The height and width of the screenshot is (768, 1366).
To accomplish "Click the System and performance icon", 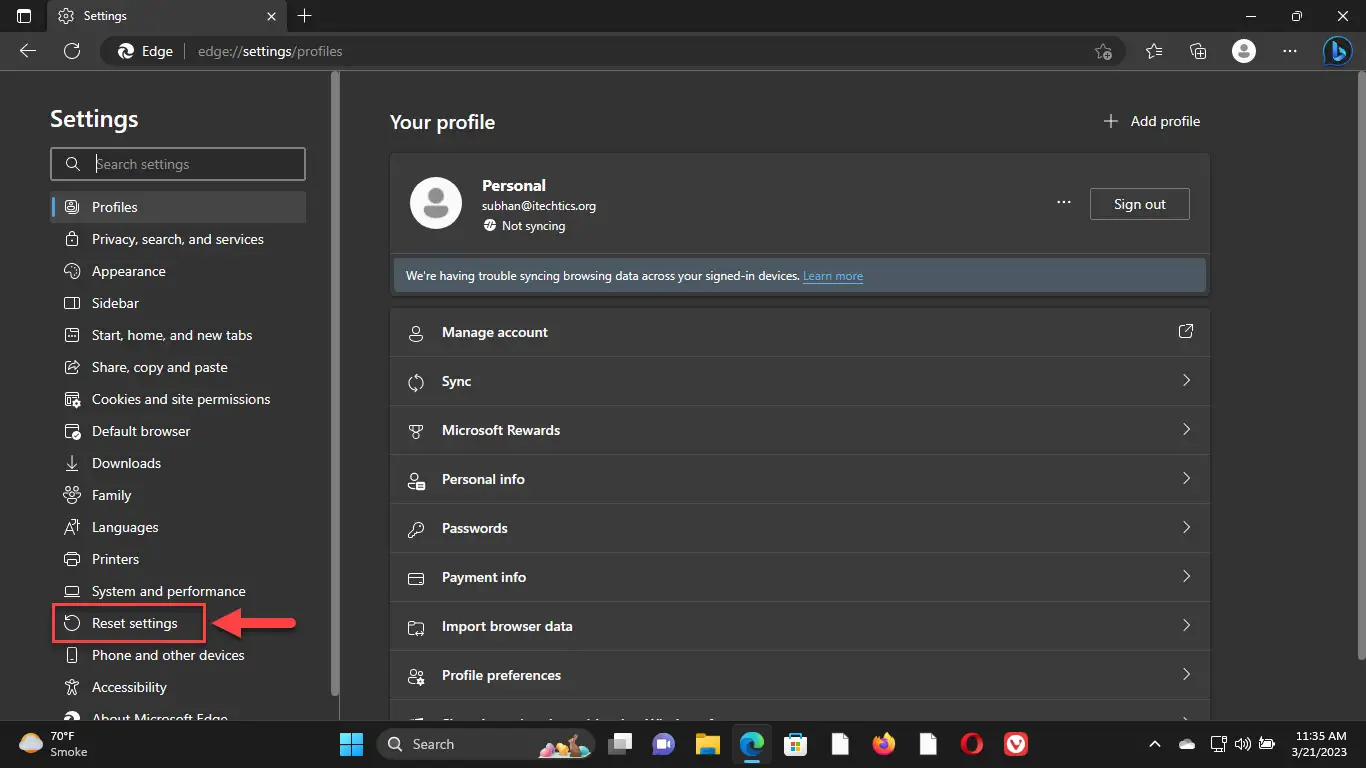I will 72,591.
